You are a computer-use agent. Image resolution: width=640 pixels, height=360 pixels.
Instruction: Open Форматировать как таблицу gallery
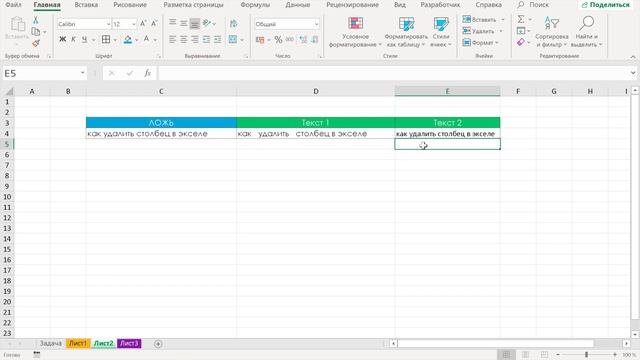pyautogui.click(x=406, y=32)
